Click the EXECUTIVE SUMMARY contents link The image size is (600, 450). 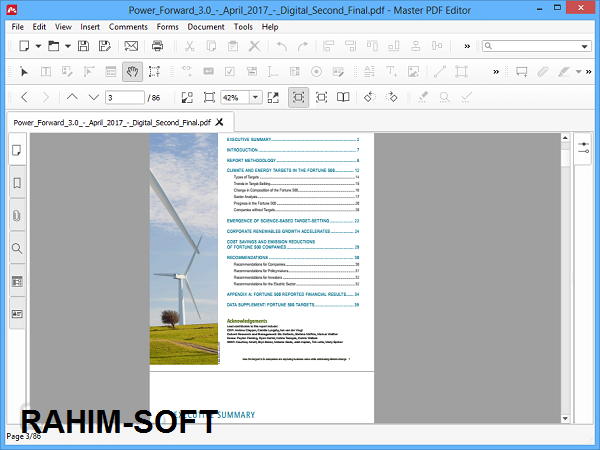(x=251, y=141)
